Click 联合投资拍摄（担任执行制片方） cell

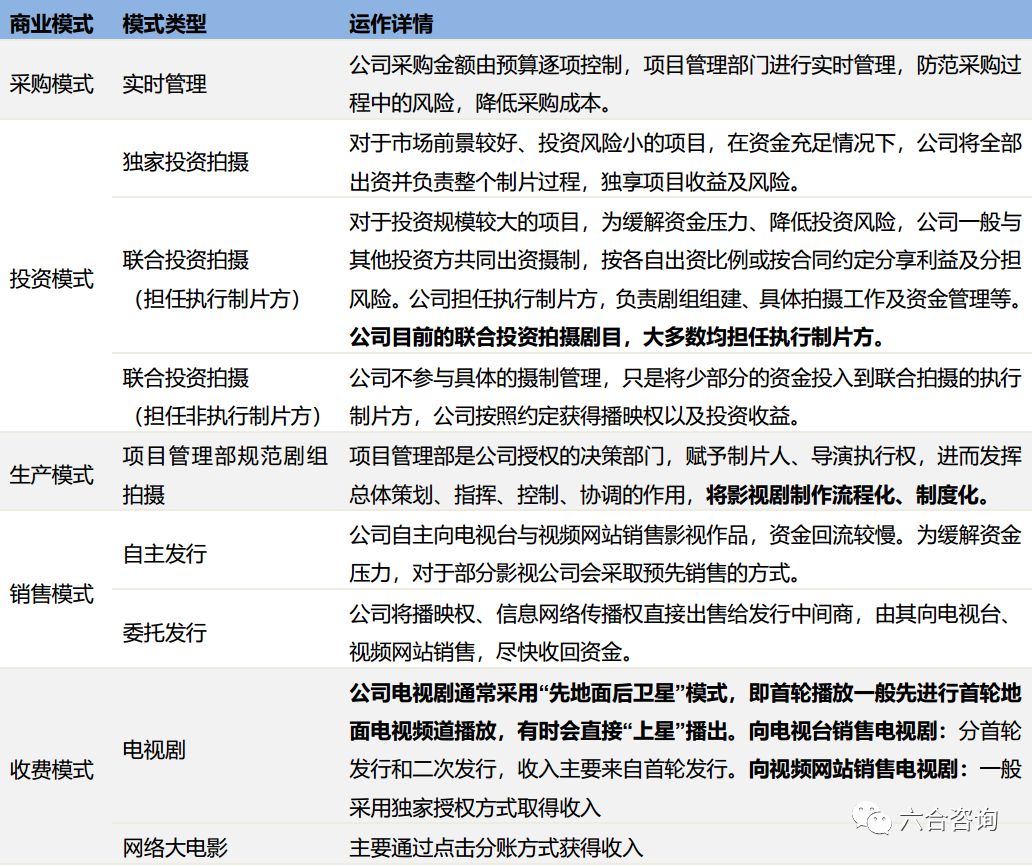click(212, 279)
